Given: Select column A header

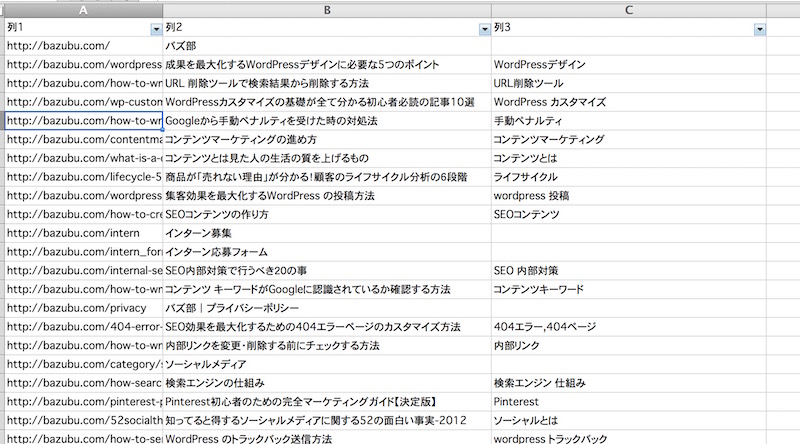Looking at the screenshot, I should click(82, 9).
